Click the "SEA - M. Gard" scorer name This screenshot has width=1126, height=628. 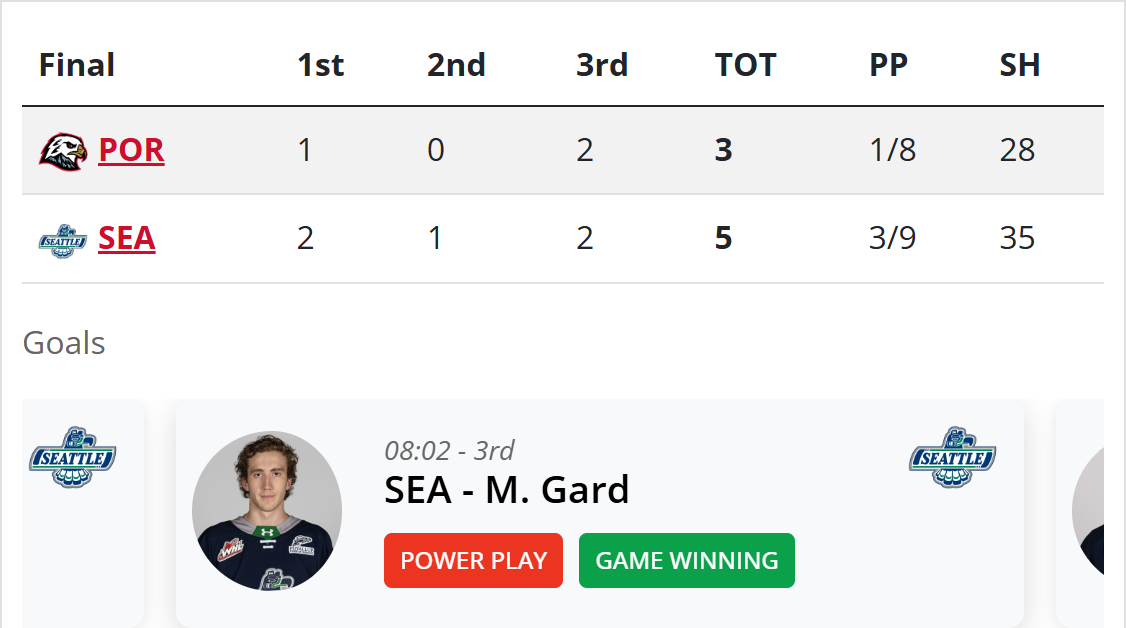pyautogui.click(x=507, y=490)
